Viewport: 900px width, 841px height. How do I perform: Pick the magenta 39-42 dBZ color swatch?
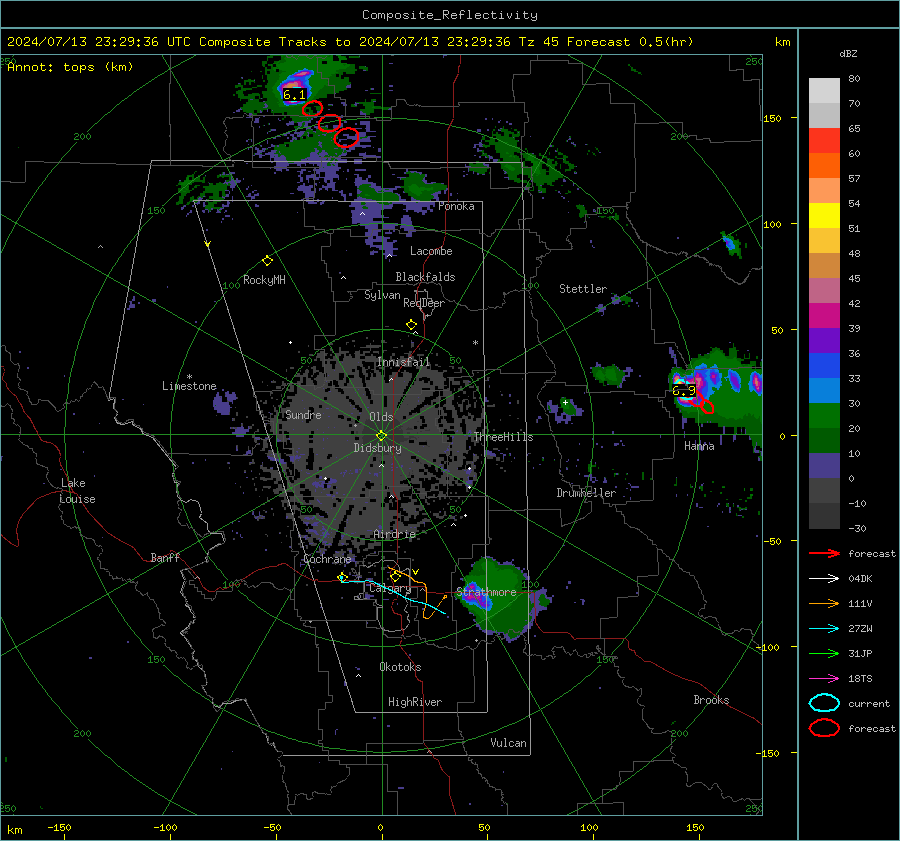824,315
